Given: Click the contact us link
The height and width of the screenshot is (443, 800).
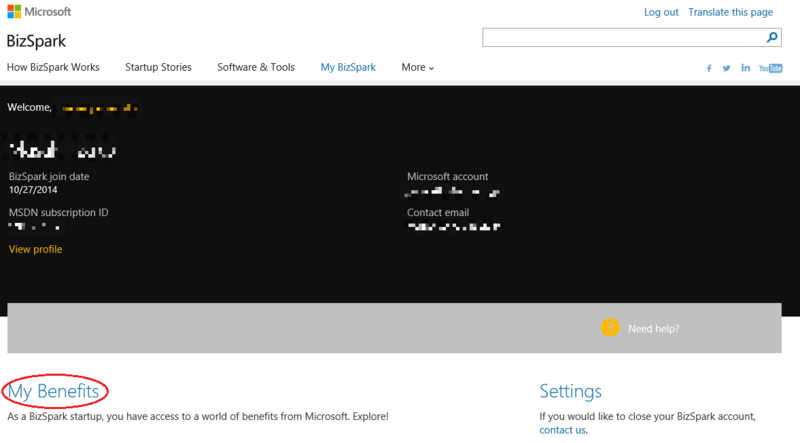Looking at the screenshot, I should point(562,430).
